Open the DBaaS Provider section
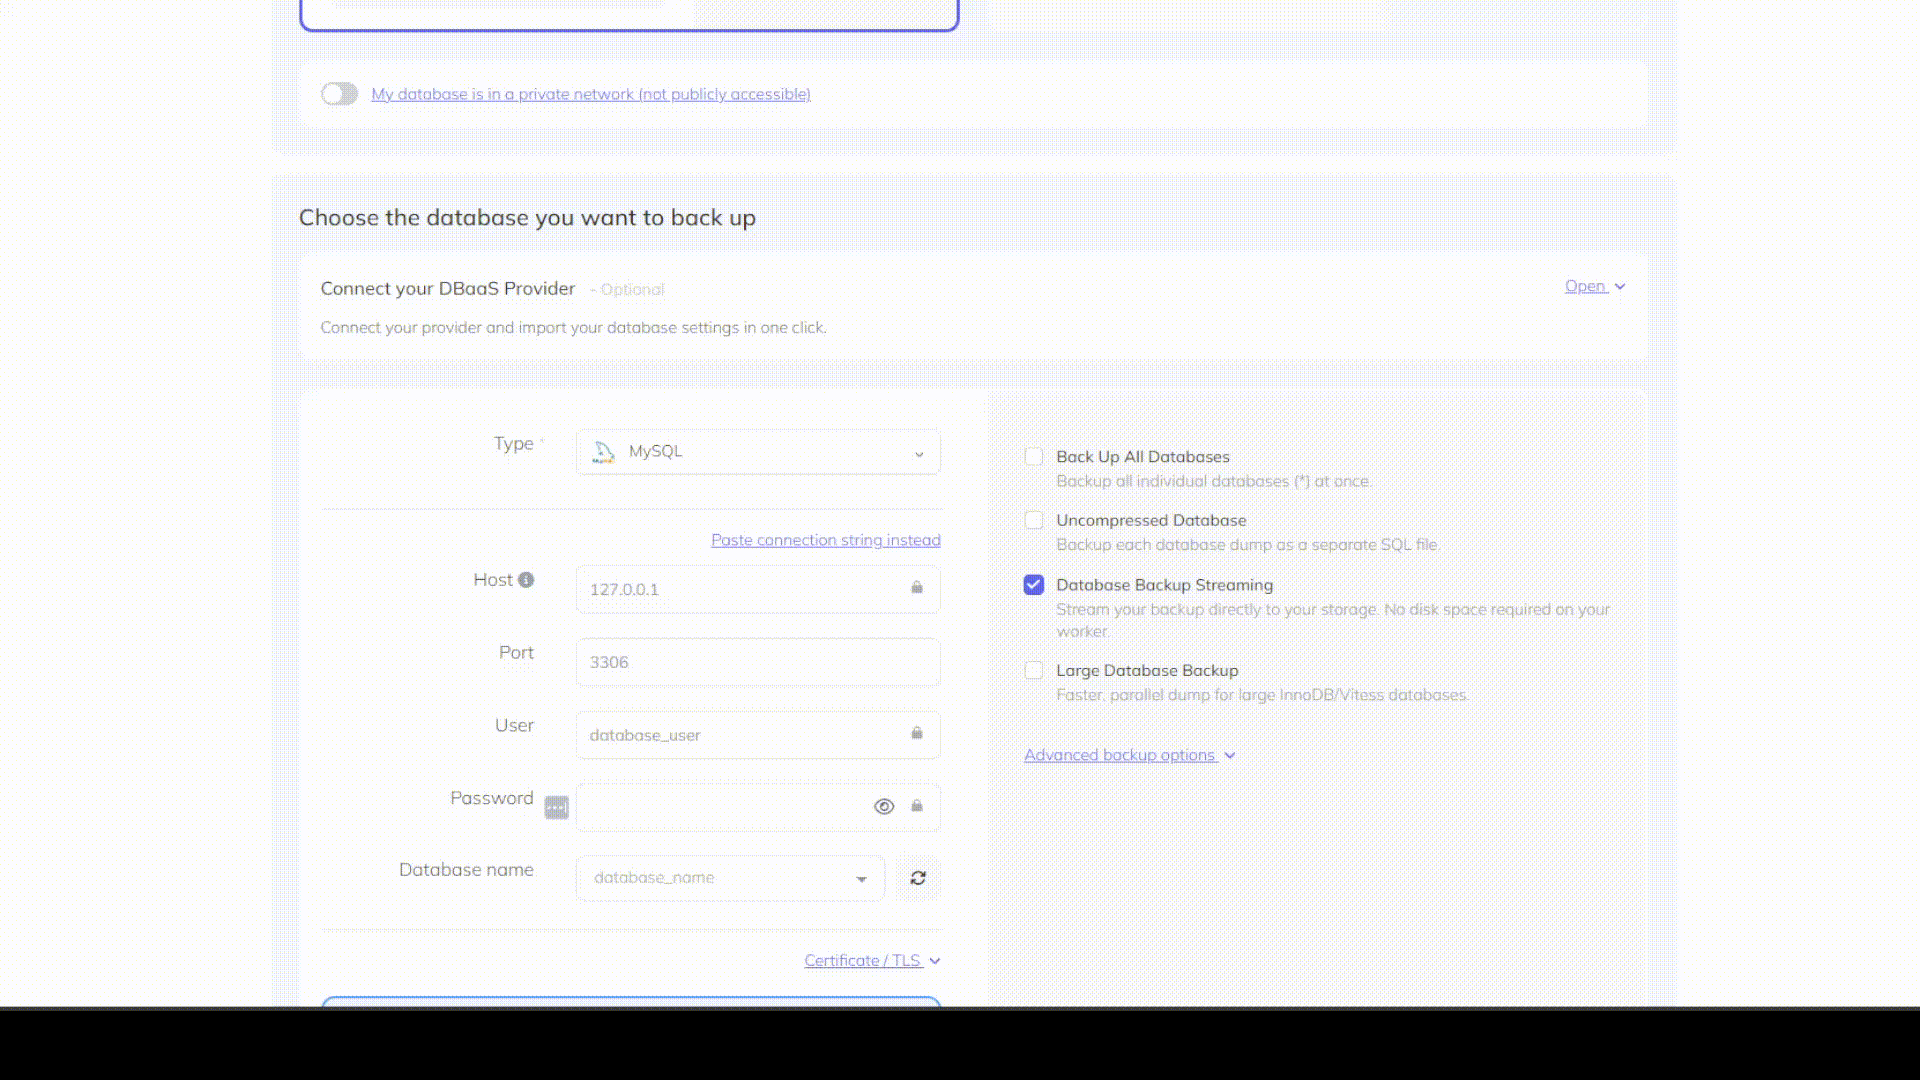This screenshot has width=1920, height=1080. pos(1594,287)
